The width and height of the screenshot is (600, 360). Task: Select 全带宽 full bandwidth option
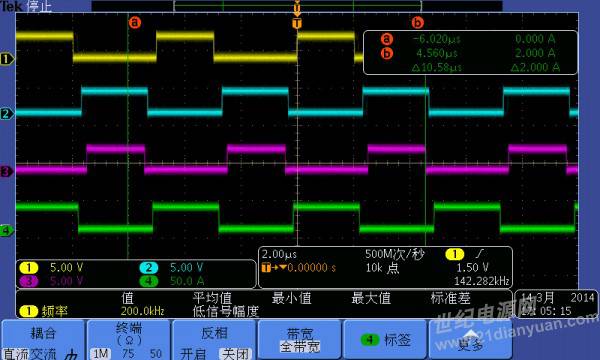300,347
